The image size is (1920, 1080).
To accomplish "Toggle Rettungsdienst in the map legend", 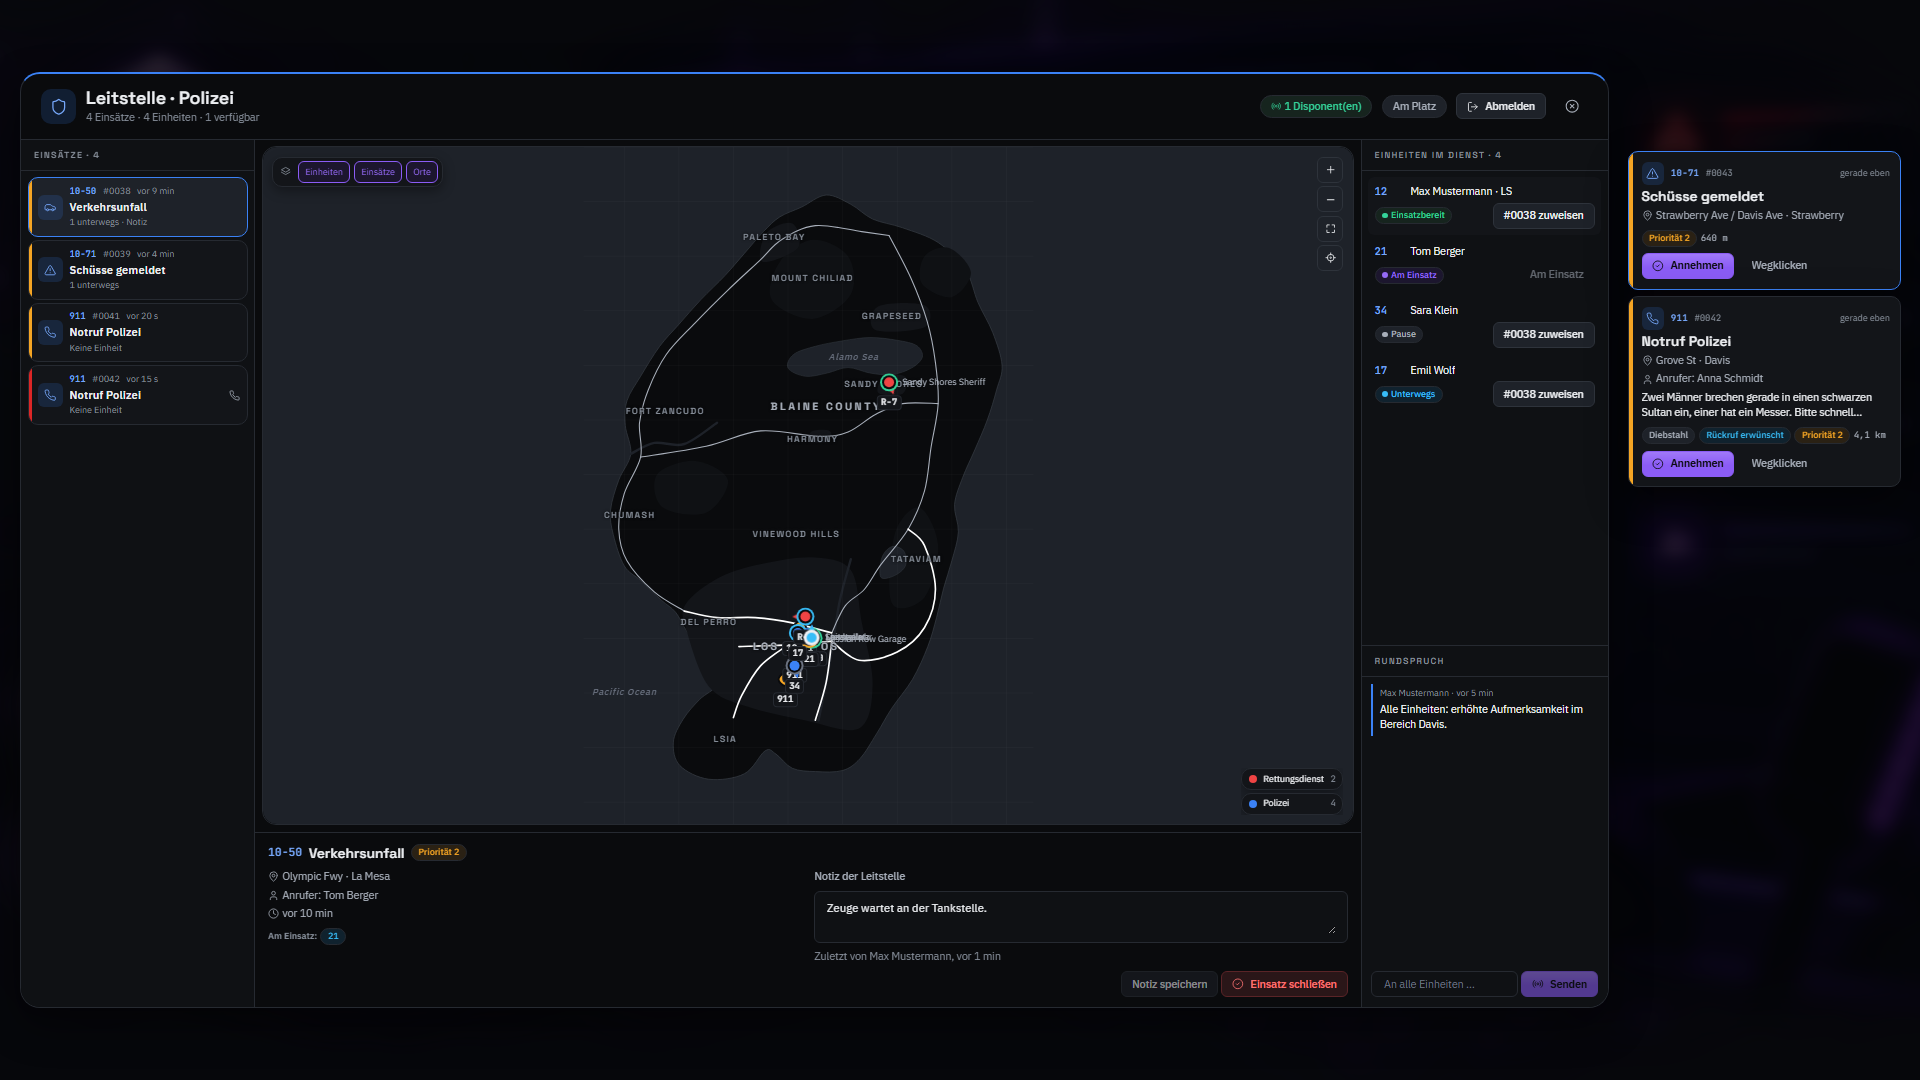I will pyautogui.click(x=1291, y=779).
